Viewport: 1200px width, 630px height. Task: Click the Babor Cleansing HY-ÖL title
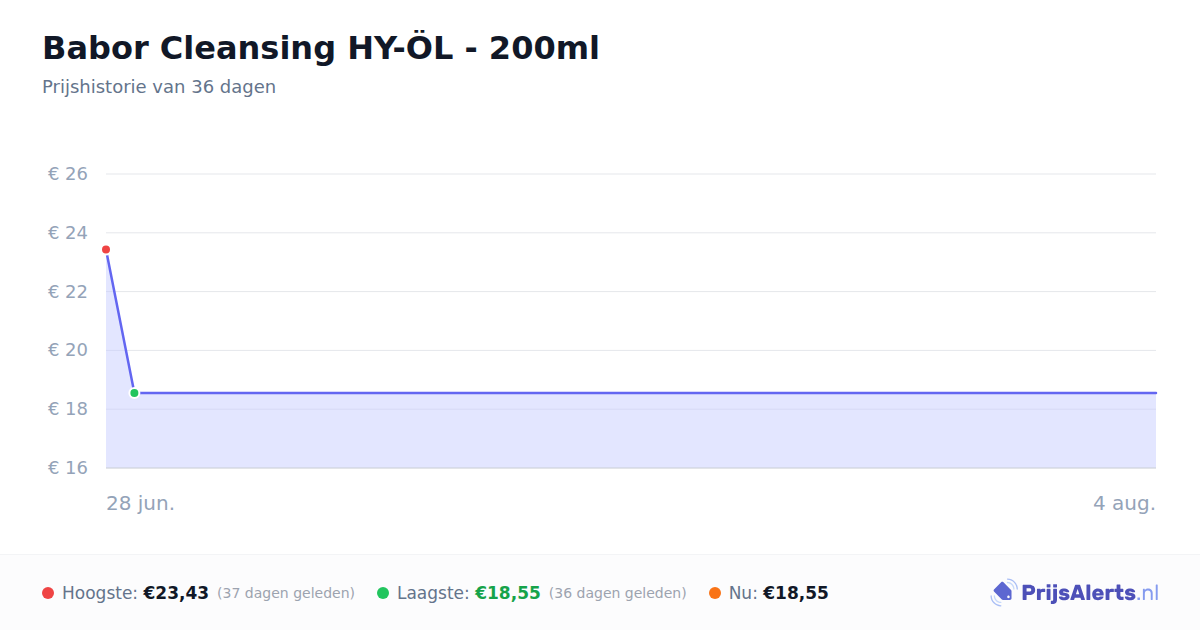pyautogui.click(x=321, y=48)
